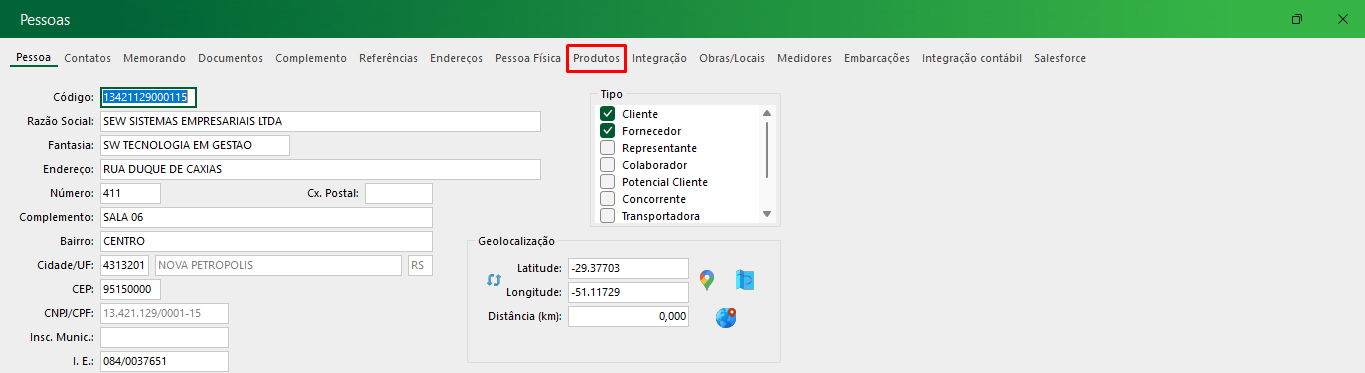Click the Tipo list scroll up arrow
1365x373 pixels.
click(767, 113)
